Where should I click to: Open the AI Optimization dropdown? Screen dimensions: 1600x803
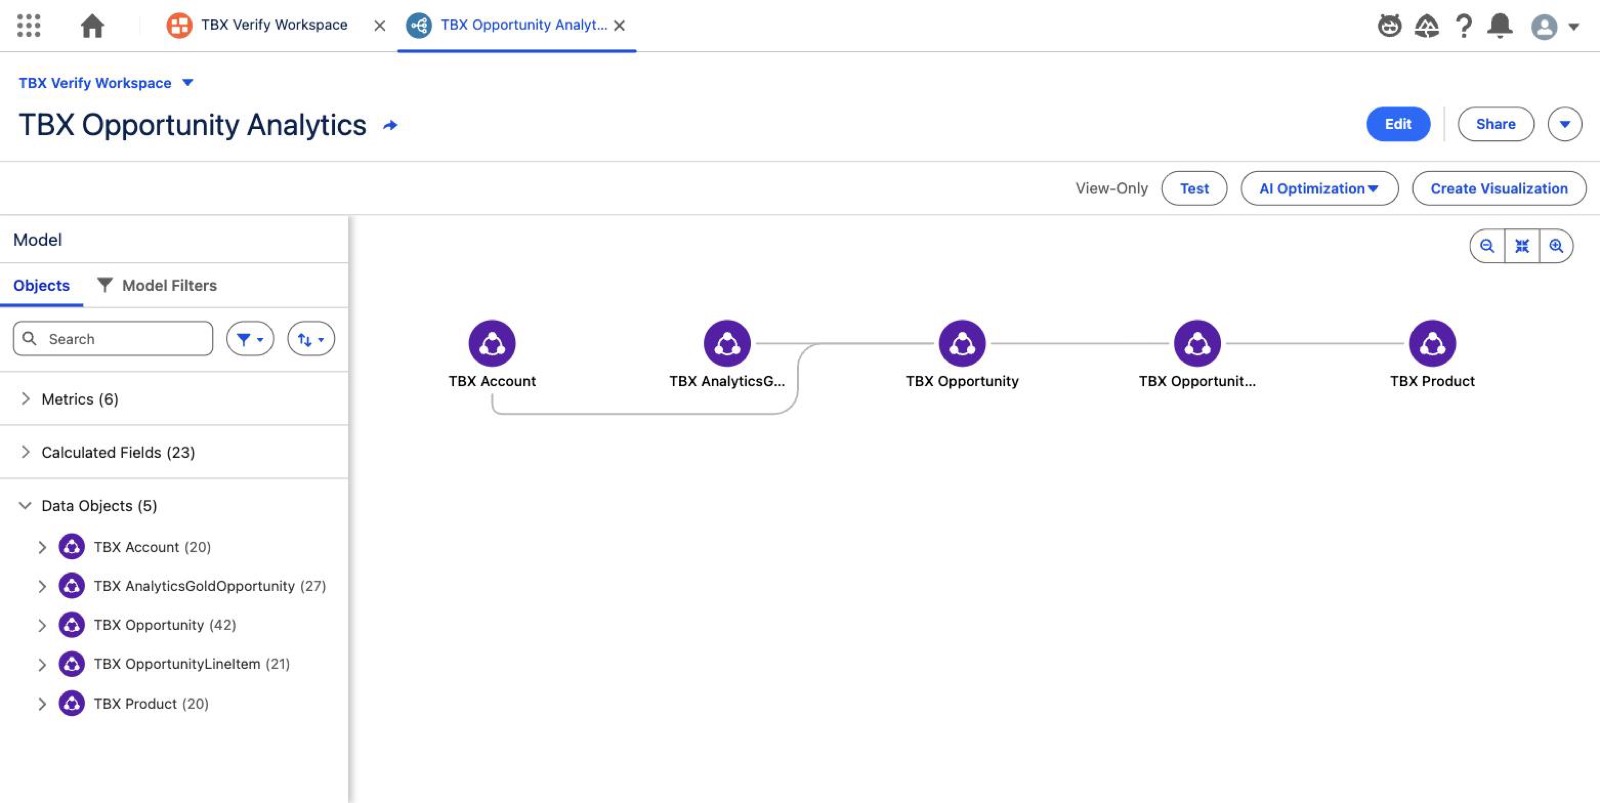(1319, 188)
